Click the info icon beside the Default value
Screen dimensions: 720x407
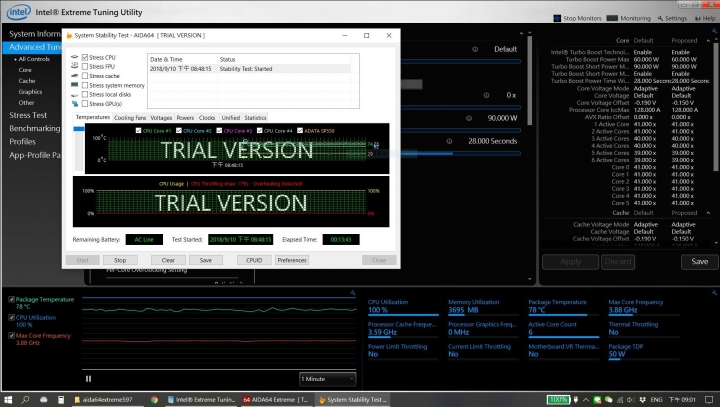pyautogui.click(x=475, y=49)
